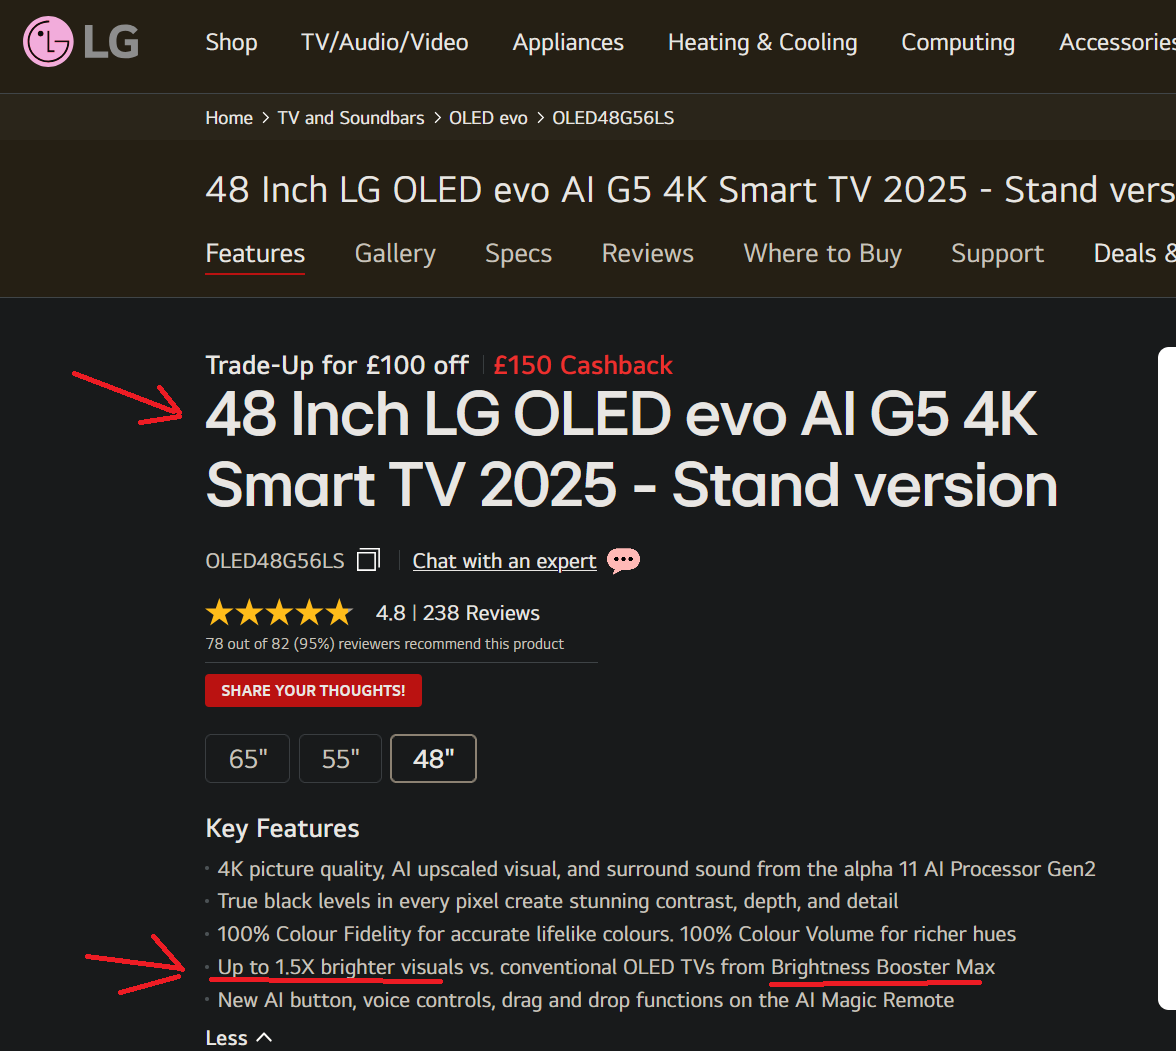Open the Computing menu
Screen dimensions: 1176x1051
click(x=957, y=42)
